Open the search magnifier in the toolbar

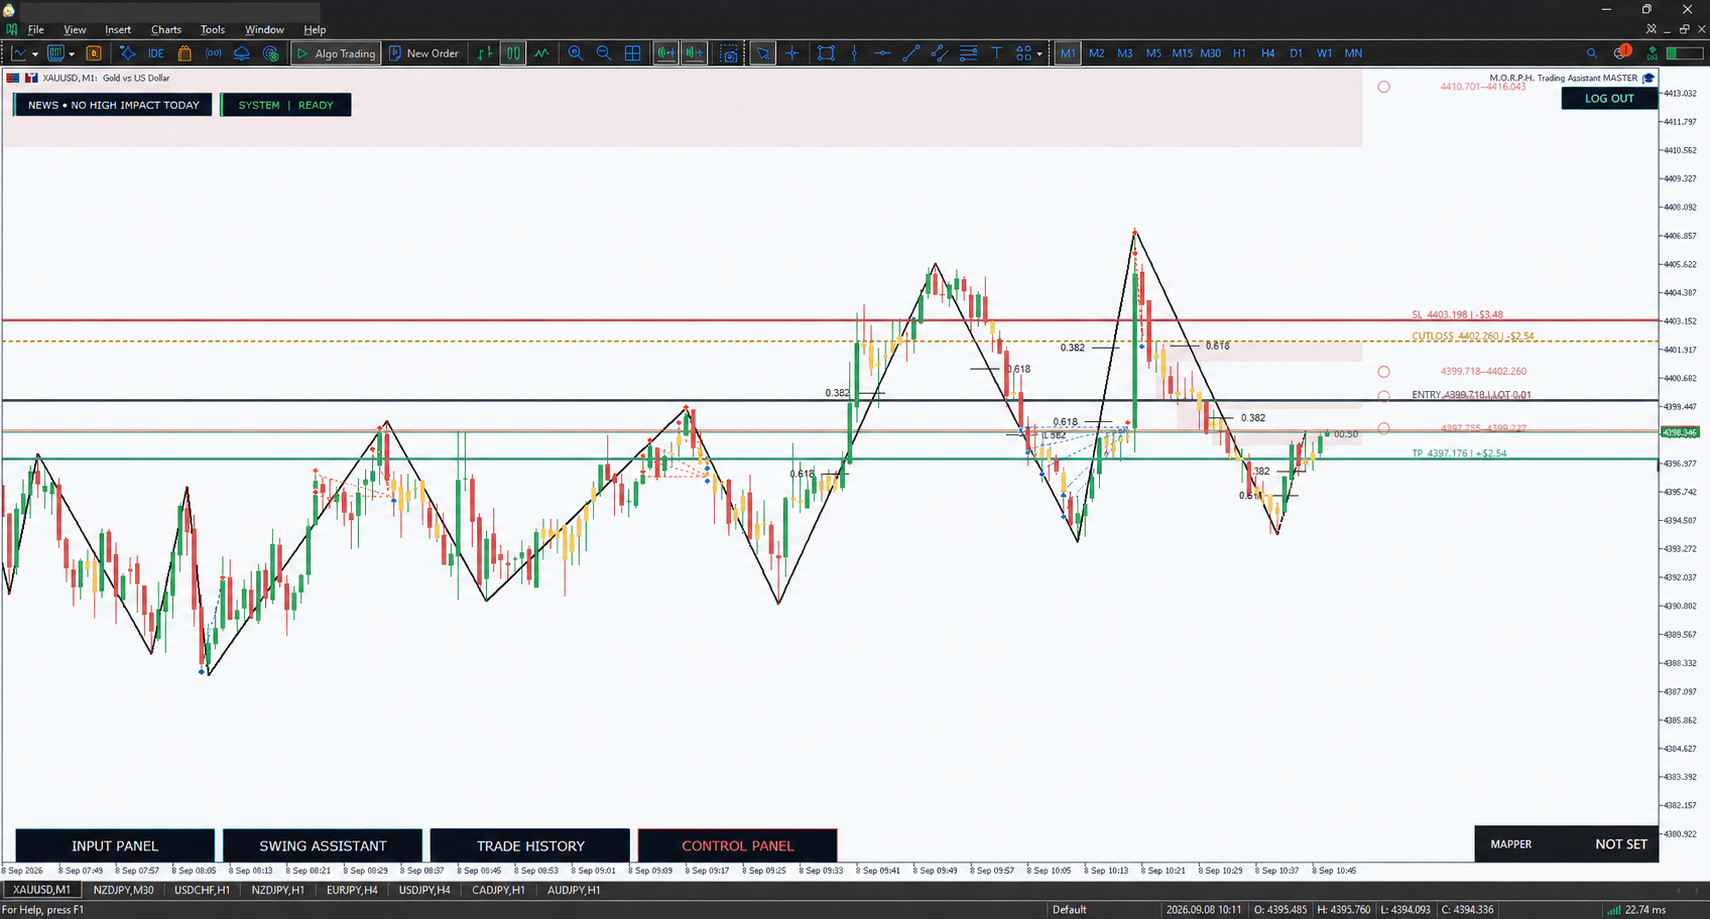point(1592,53)
